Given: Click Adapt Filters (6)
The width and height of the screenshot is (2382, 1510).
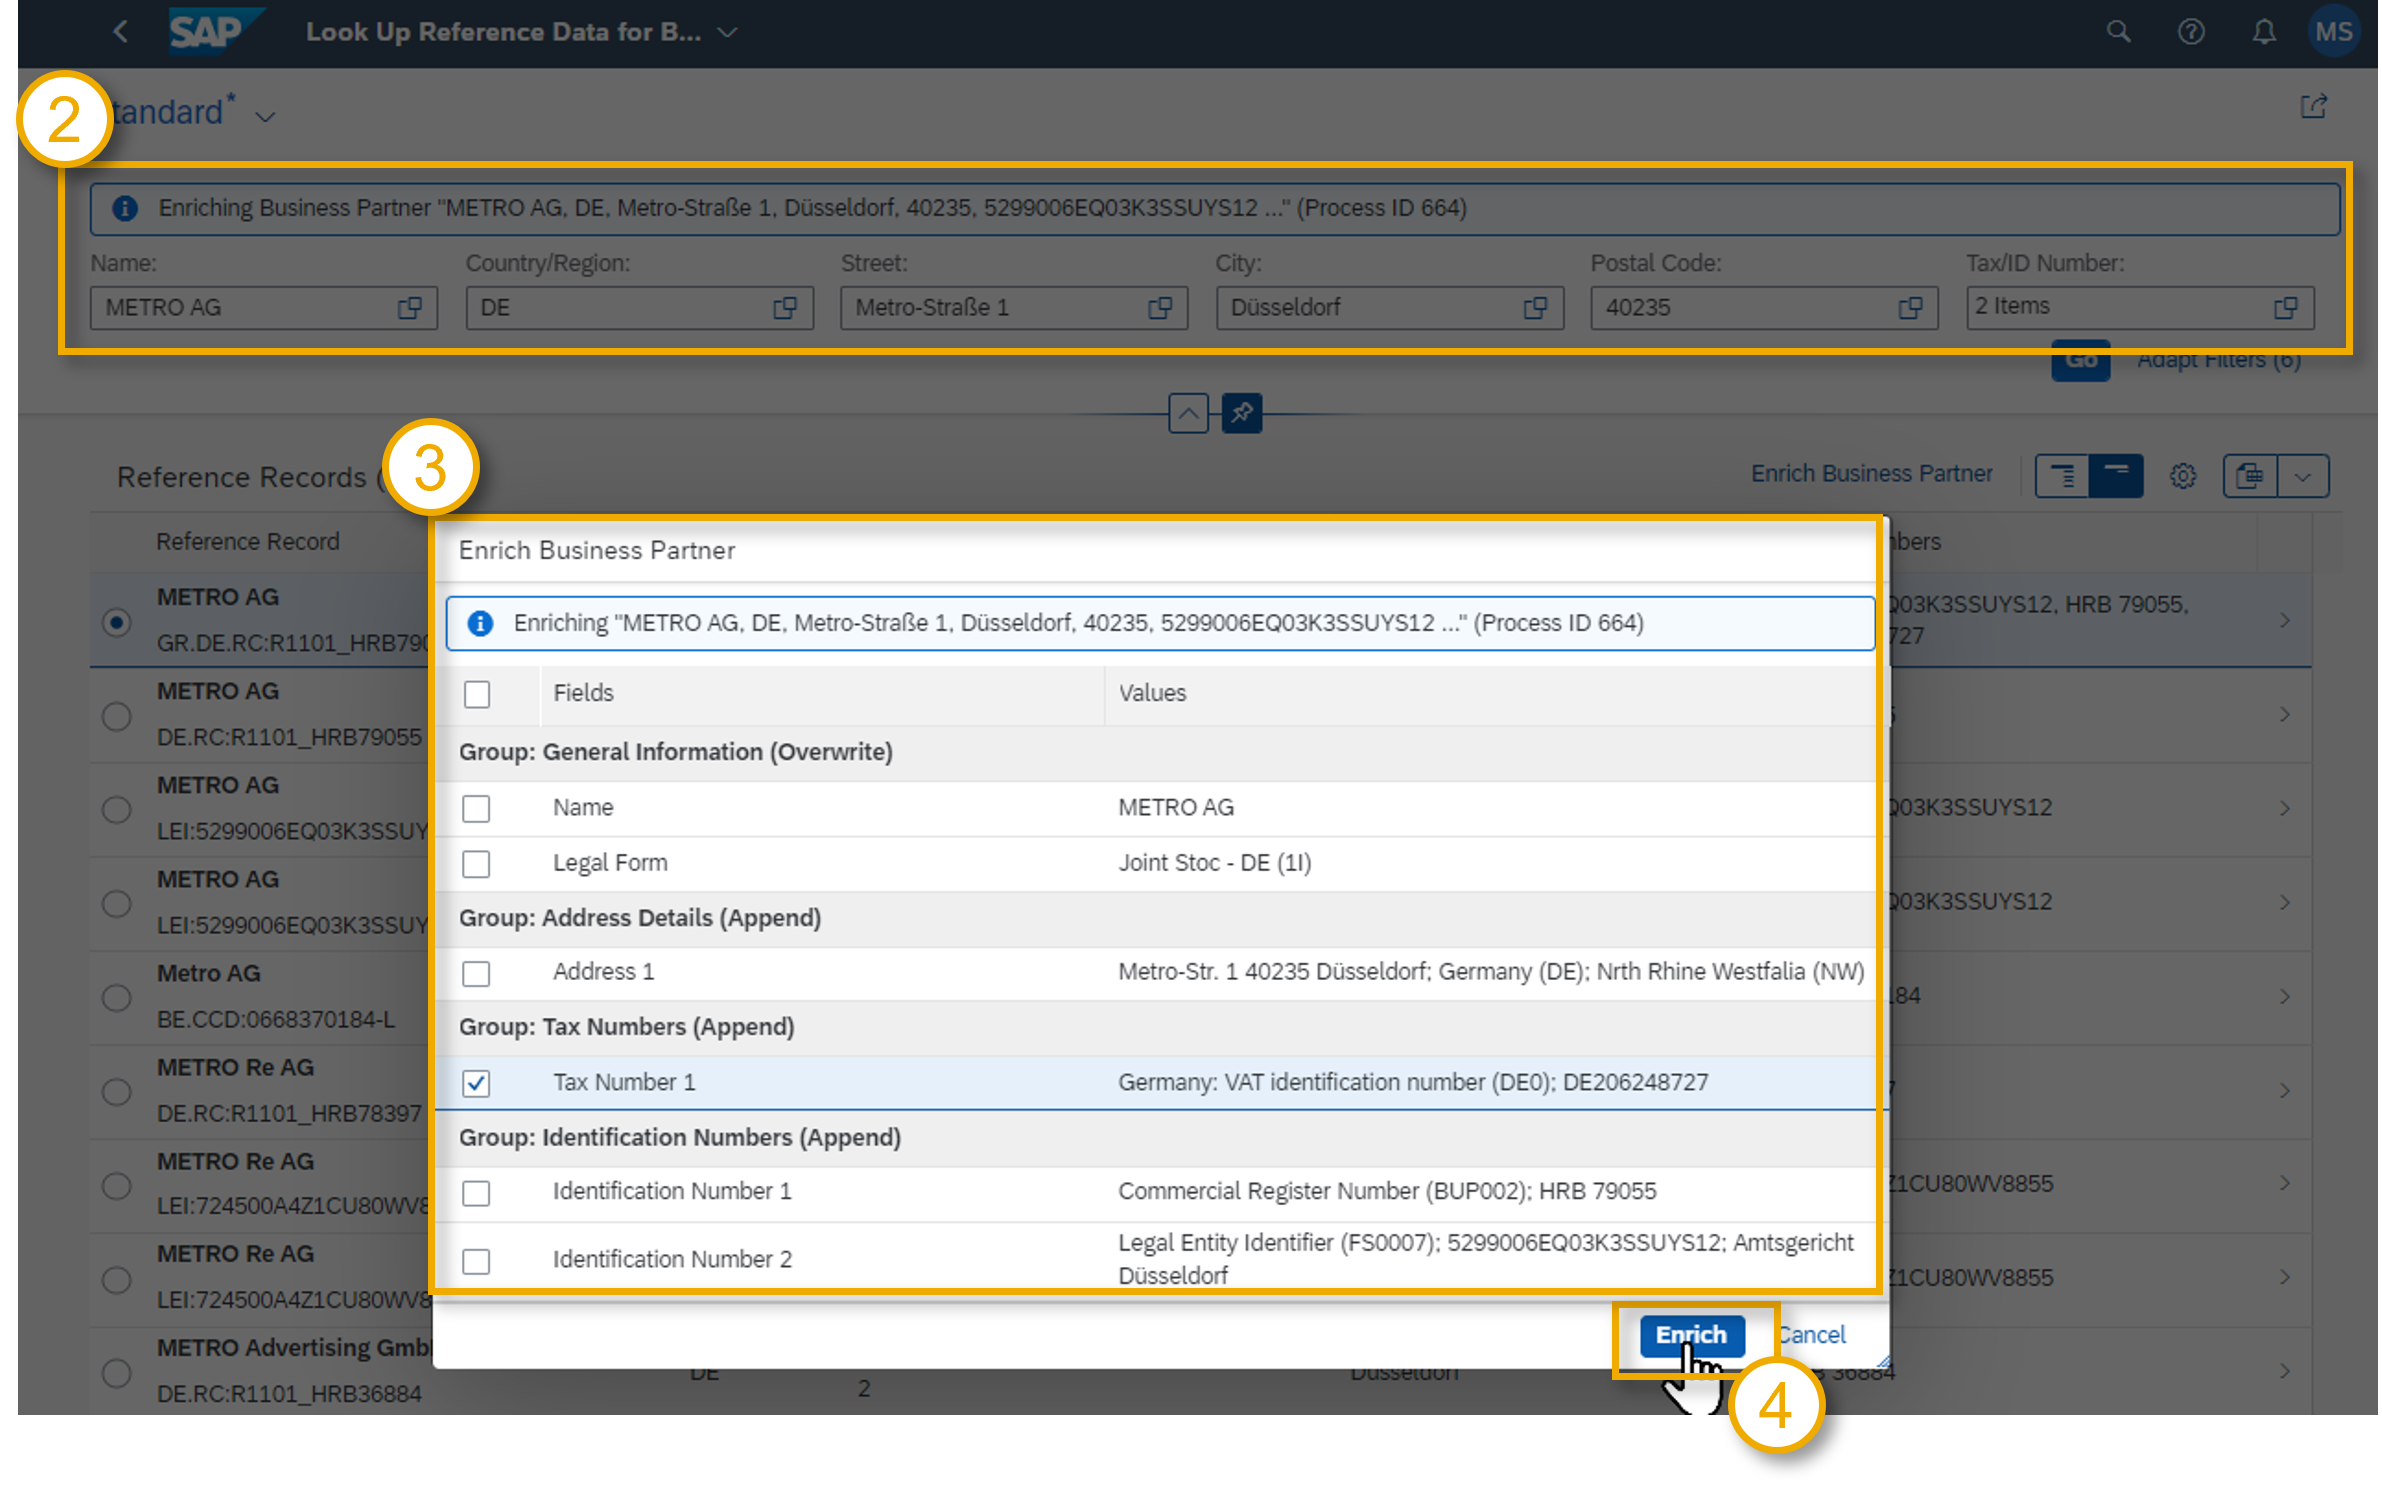Looking at the screenshot, I should [2218, 360].
